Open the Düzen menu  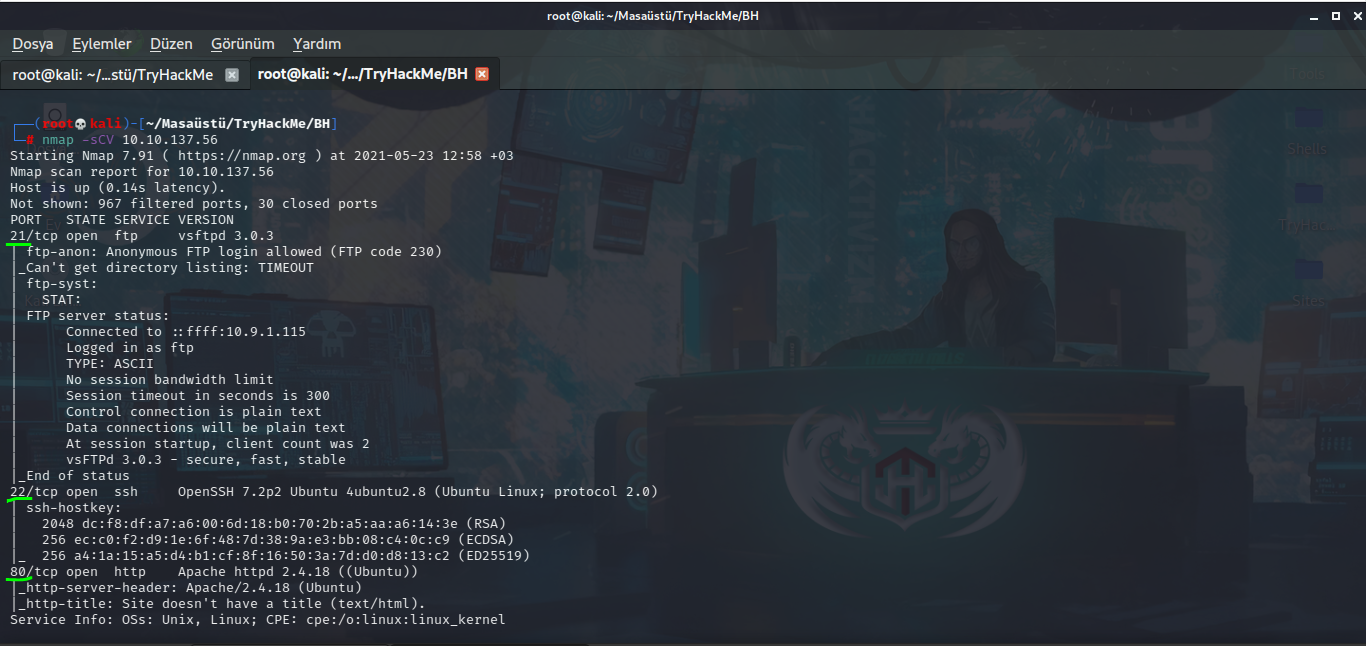pos(171,44)
